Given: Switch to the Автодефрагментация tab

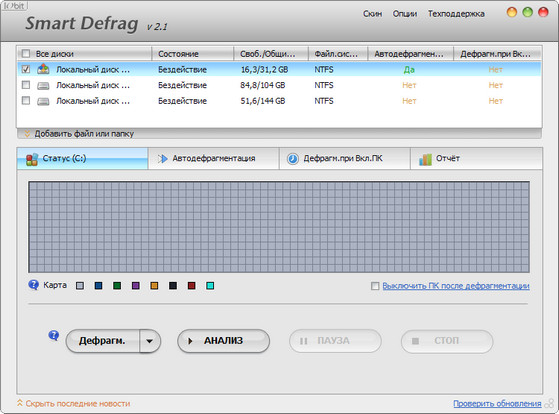Looking at the screenshot, I should click(x=213, y=158).
